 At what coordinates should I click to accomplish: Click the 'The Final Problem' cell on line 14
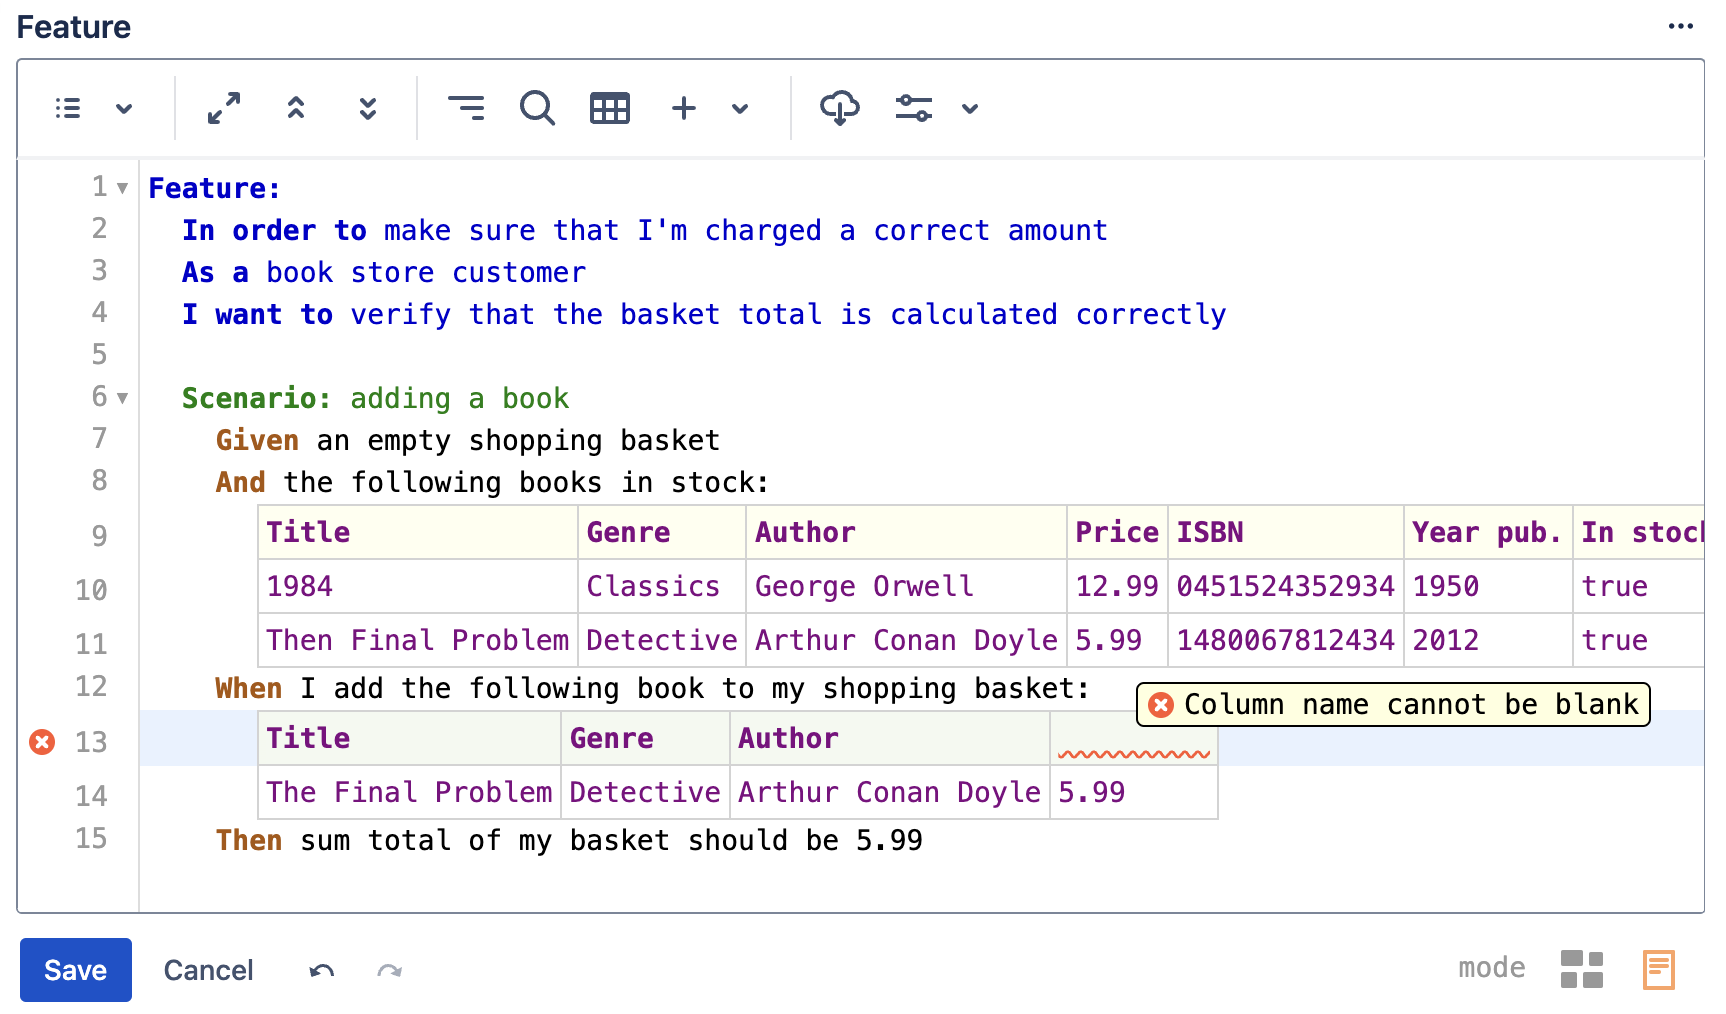tap(410, 792)
